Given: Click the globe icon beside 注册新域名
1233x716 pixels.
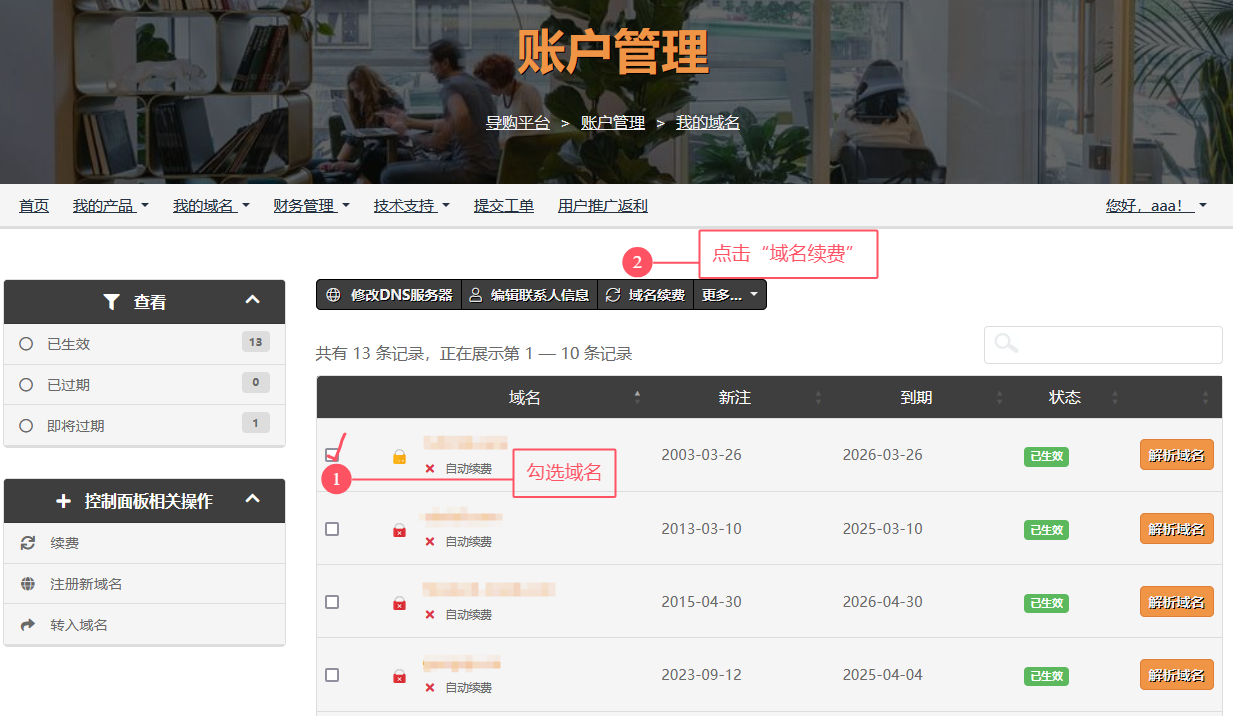Looking at the screenshot, I should tap(28, 584).
